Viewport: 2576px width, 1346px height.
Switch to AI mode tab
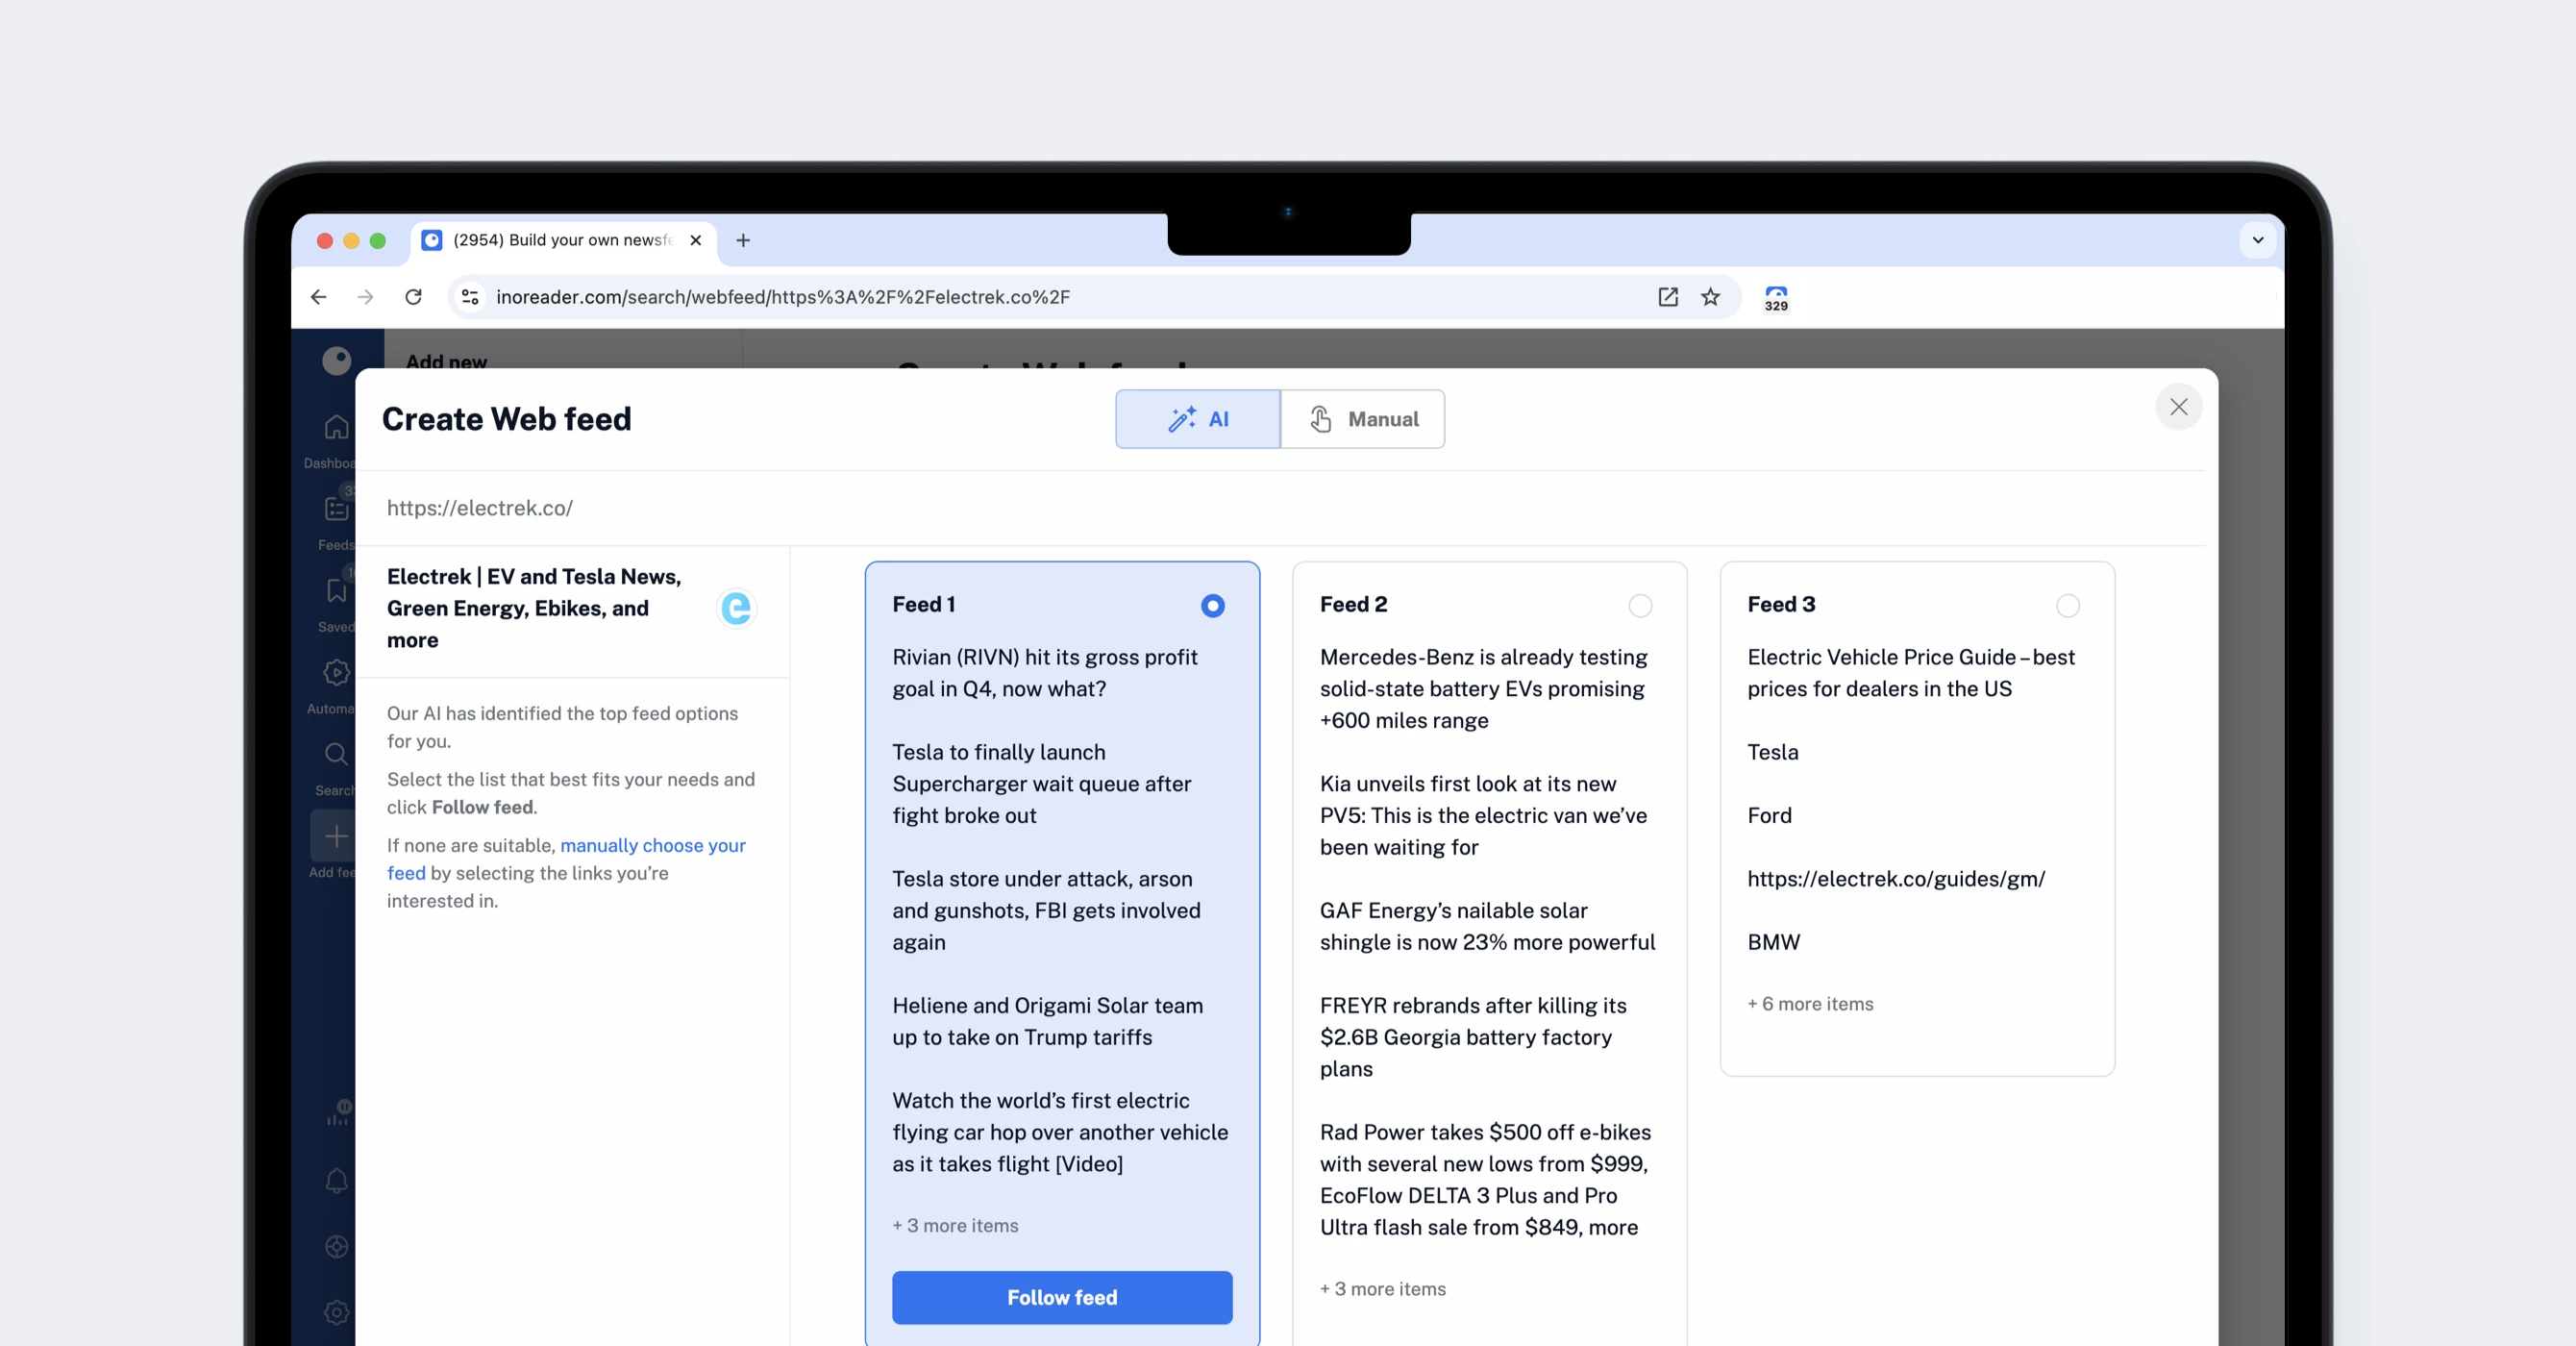tap(1198, 419)
